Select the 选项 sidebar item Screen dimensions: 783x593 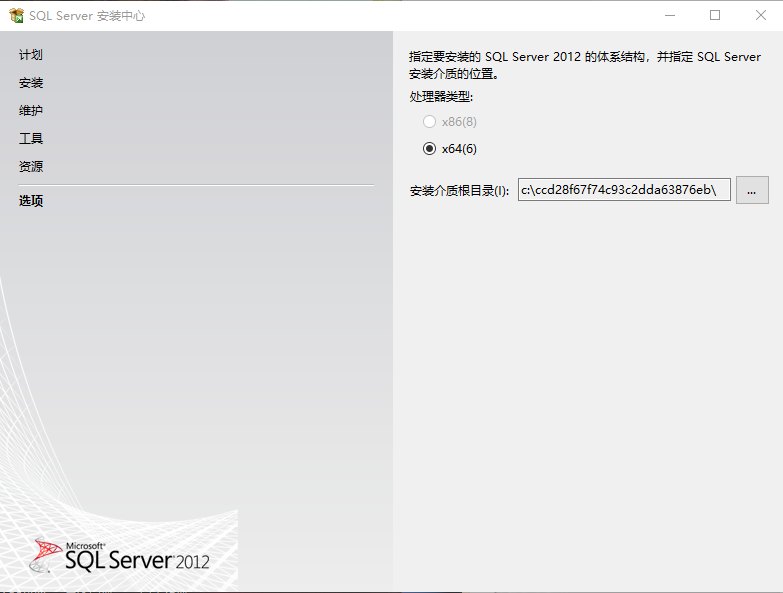tap(31, 201)
